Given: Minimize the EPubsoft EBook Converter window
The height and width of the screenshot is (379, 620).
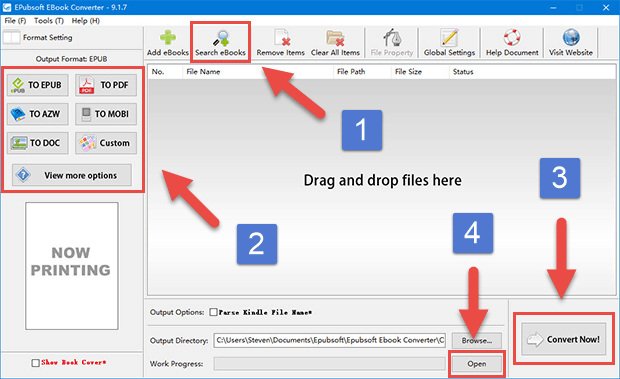Looking at the screenshot, I should coord(553,8).
